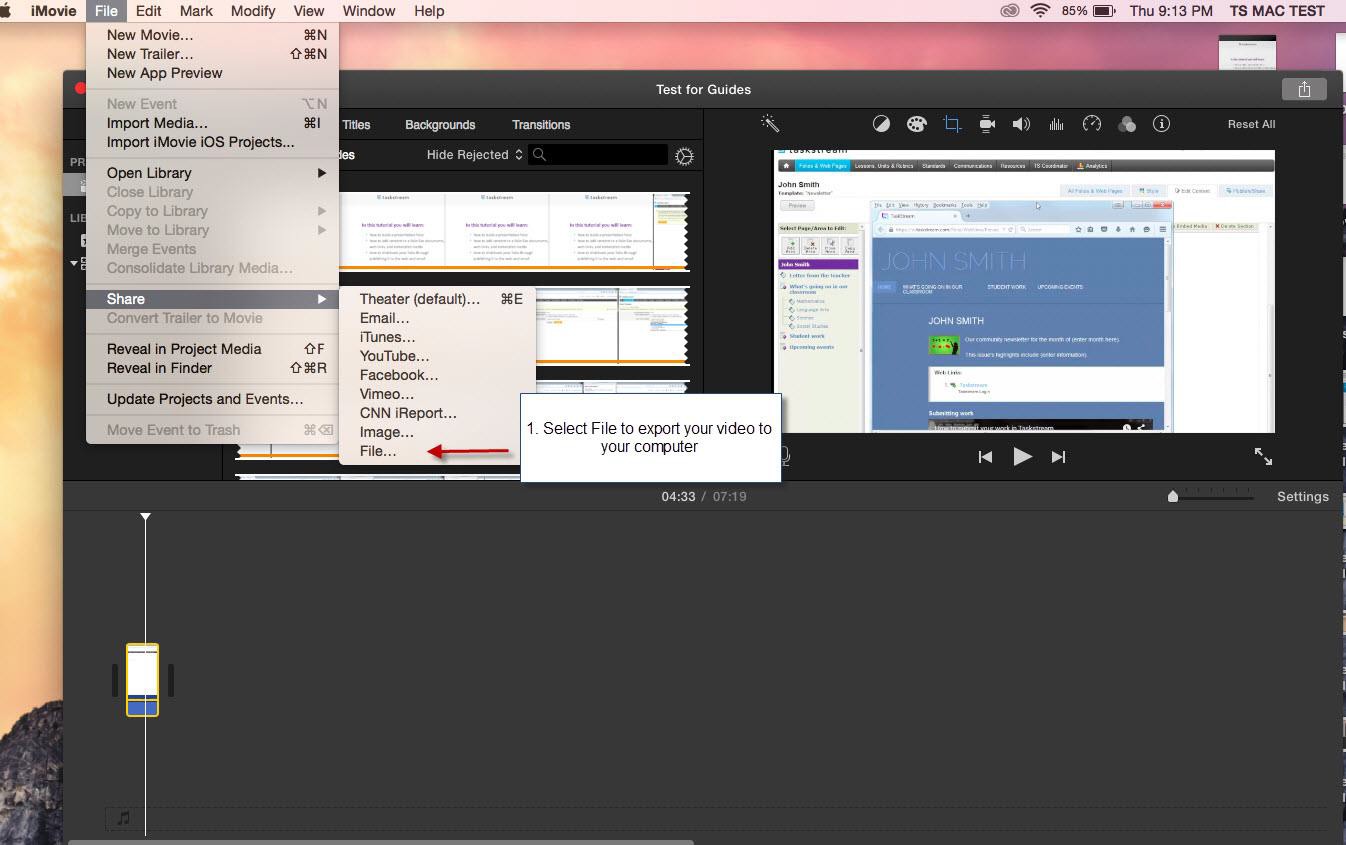The height and width of the screenshot is (845, 1346).
Task: Open timeline Settings
Action: [x=1303, y=496]
